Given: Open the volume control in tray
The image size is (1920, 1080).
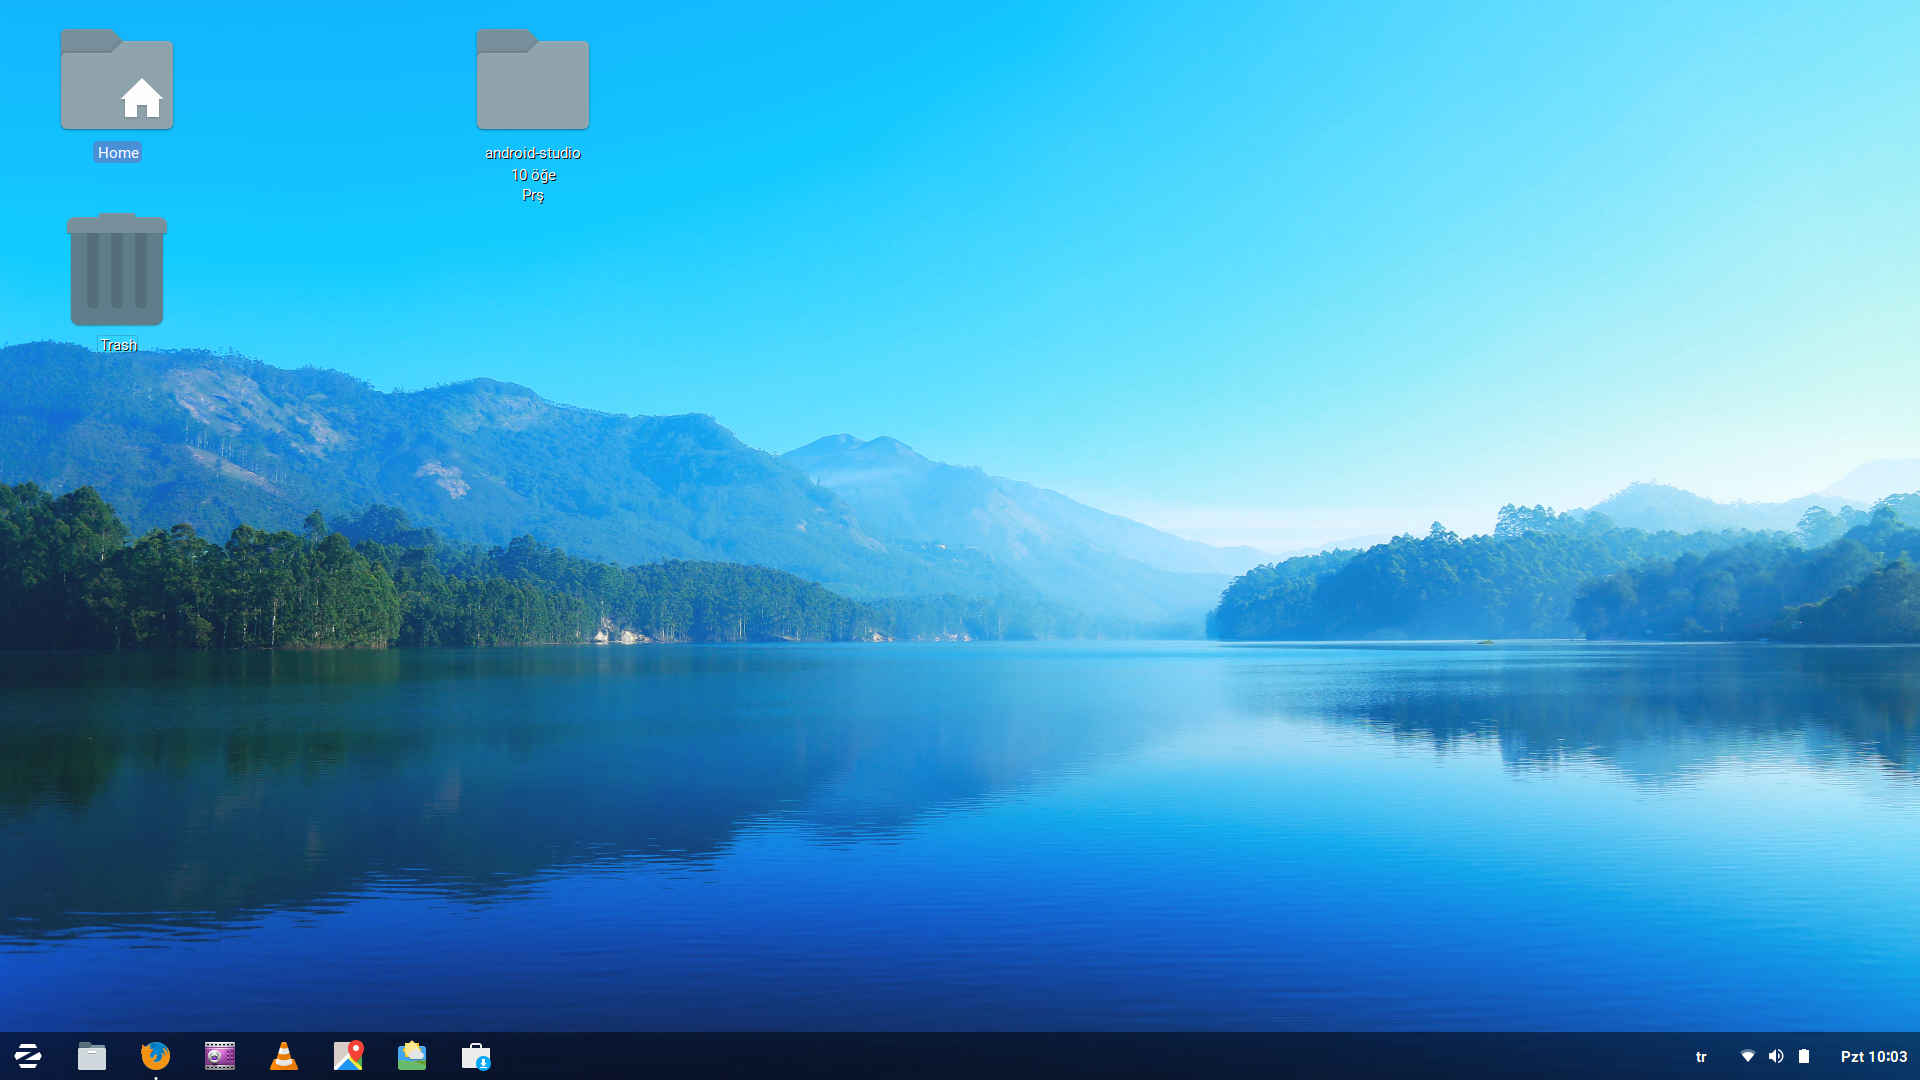Looking at the screenshot, I should point(1776,1056).
